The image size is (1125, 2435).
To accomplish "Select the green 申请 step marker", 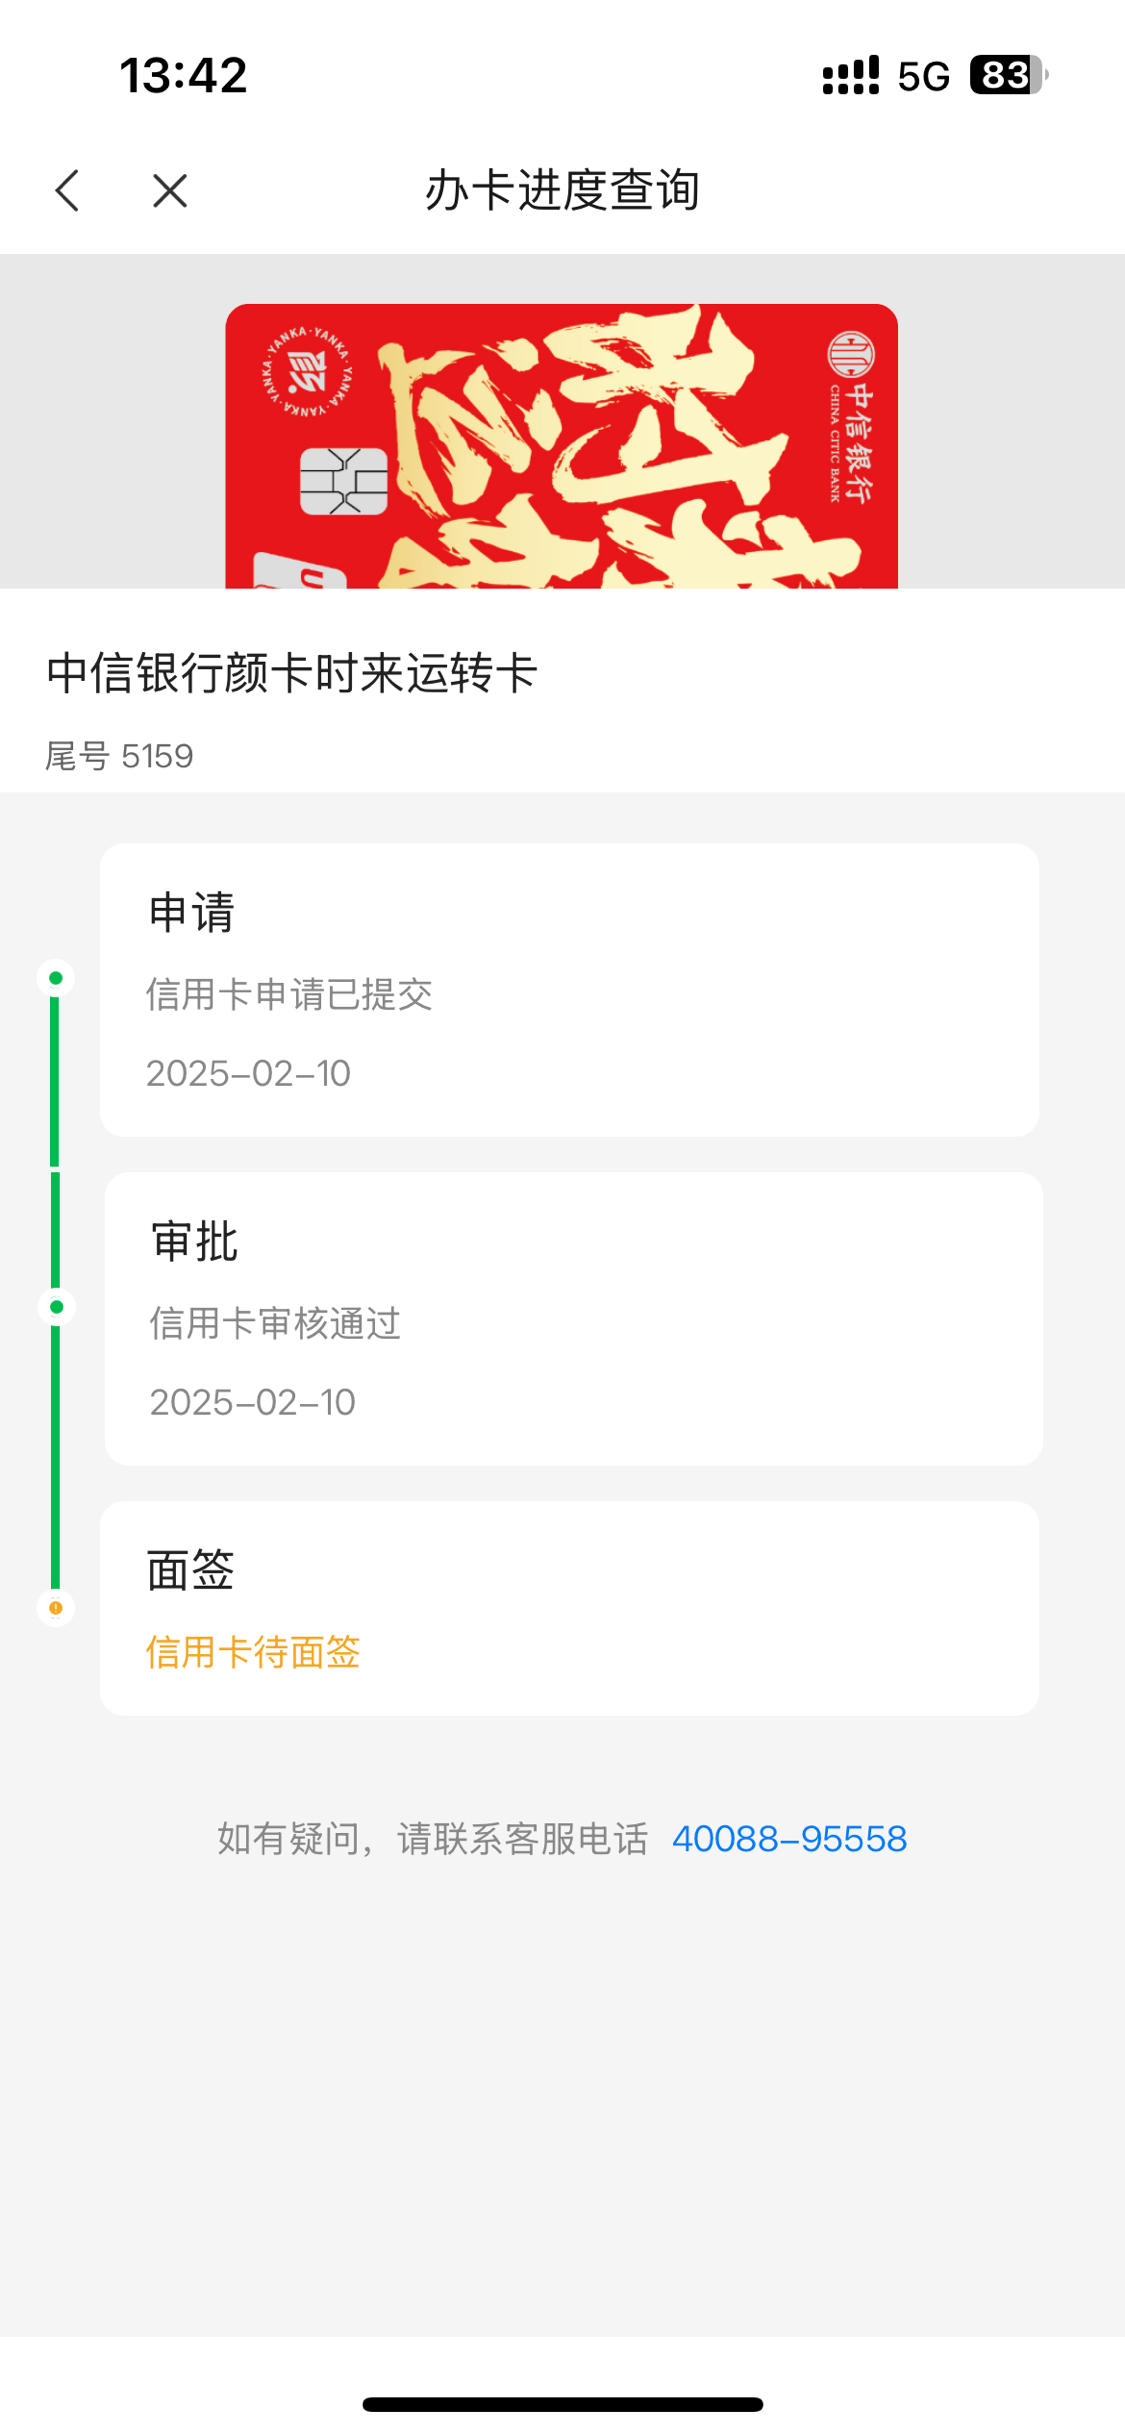I will [x=56, y=978].
